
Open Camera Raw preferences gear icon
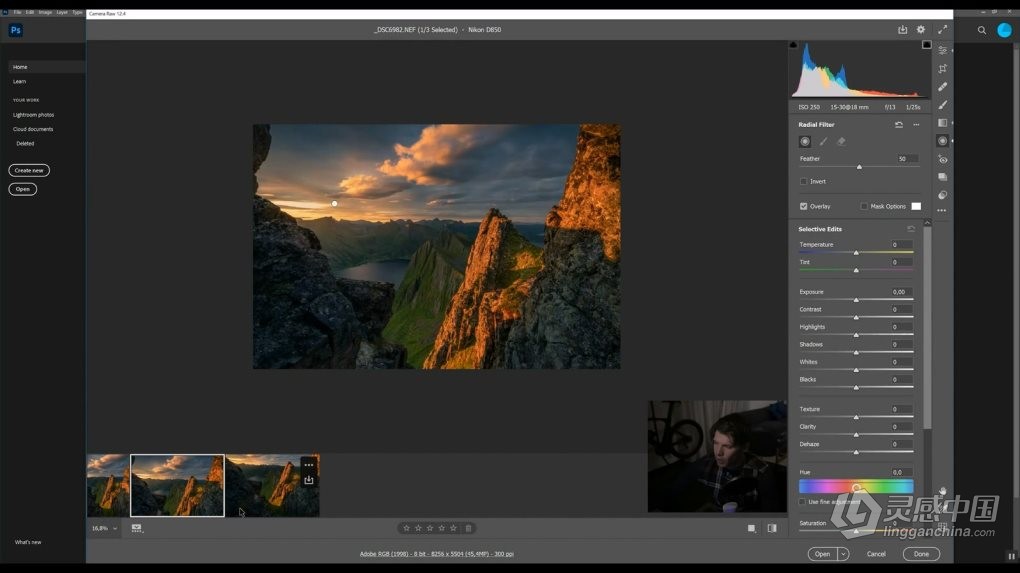point(921,30)
